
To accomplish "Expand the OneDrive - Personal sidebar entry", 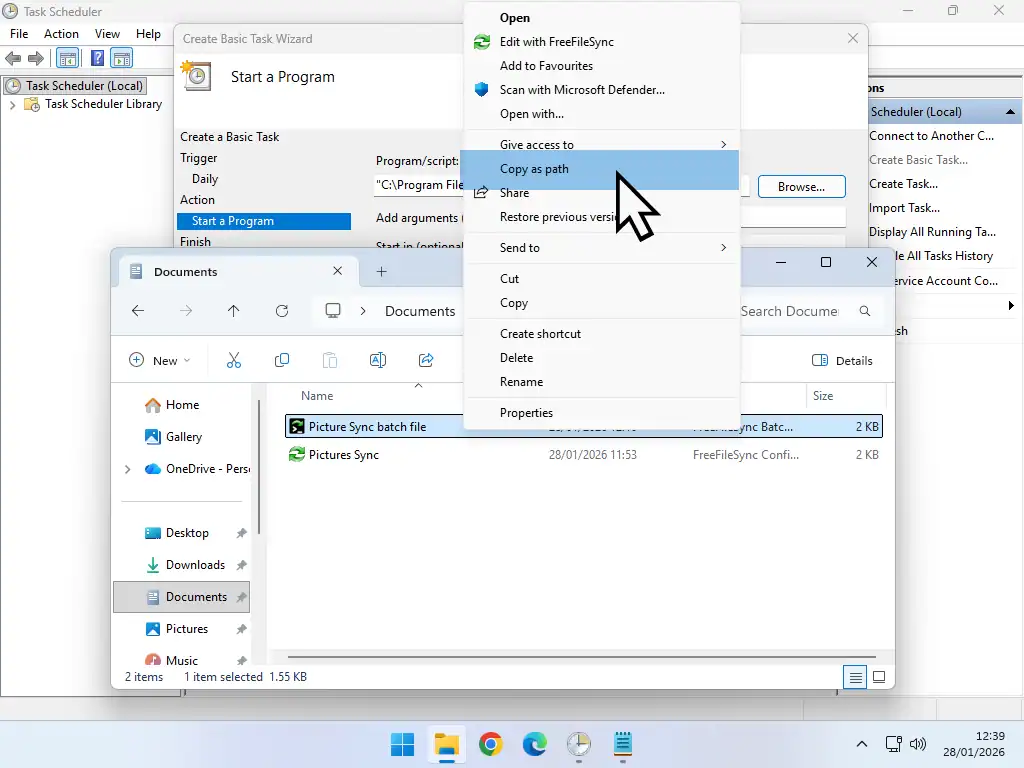I will tap(127, 469).
